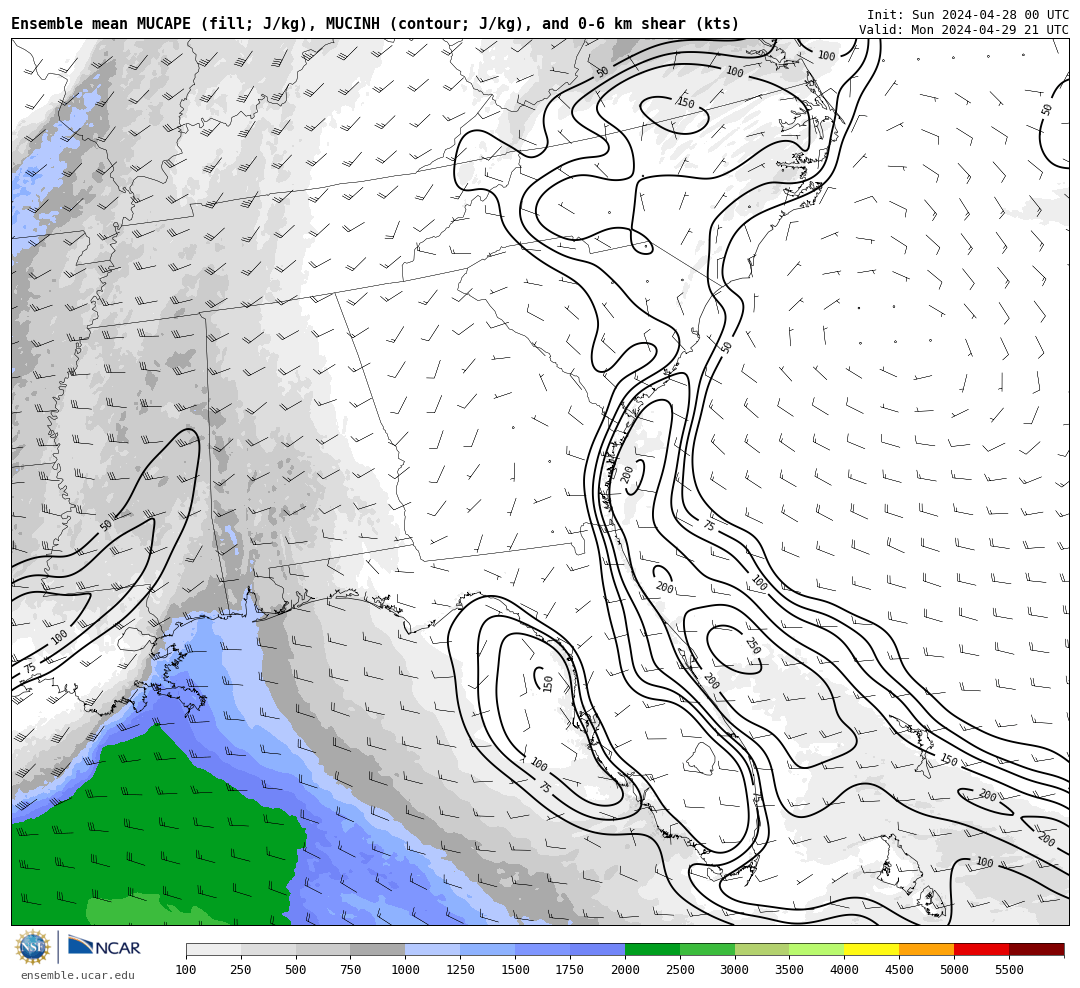Click the 750-1000 dark gray legend swatch
The image size is (1080, 988).
click(378, 950)
